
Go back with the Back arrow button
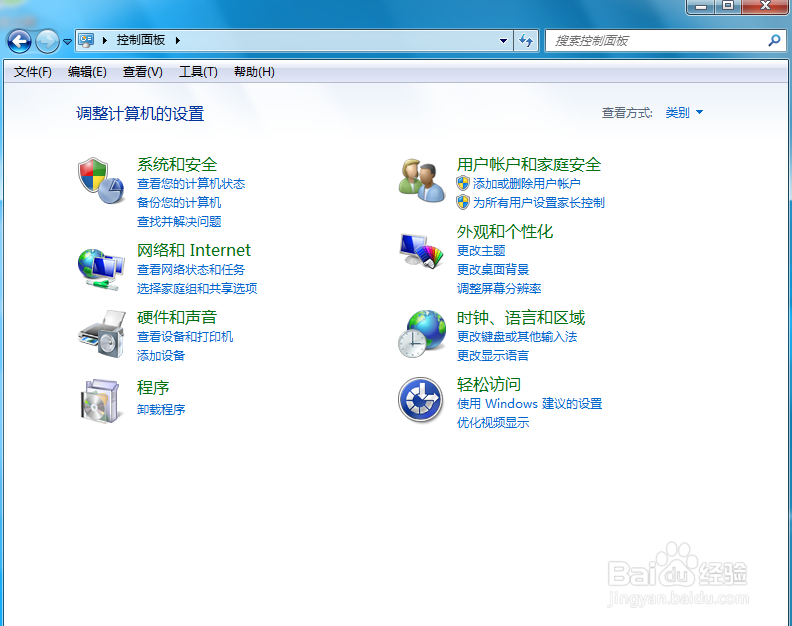(x=19, y=41)
